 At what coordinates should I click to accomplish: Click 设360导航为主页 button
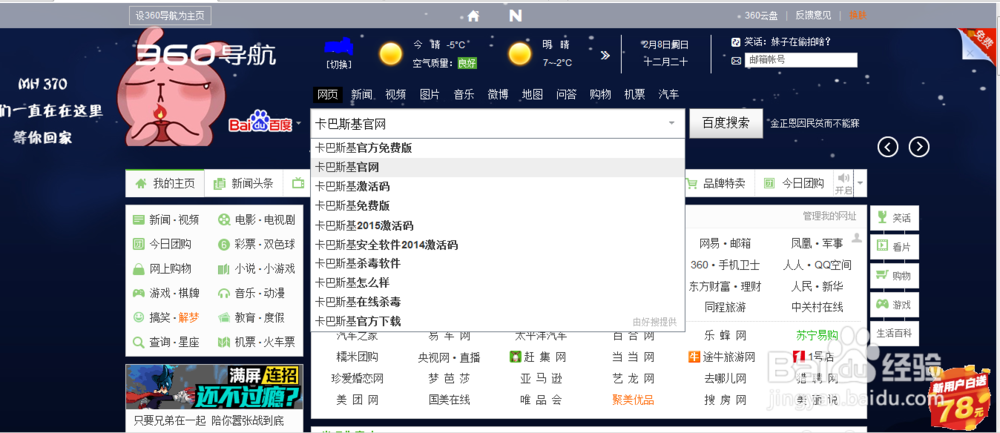tap(170, 16)
